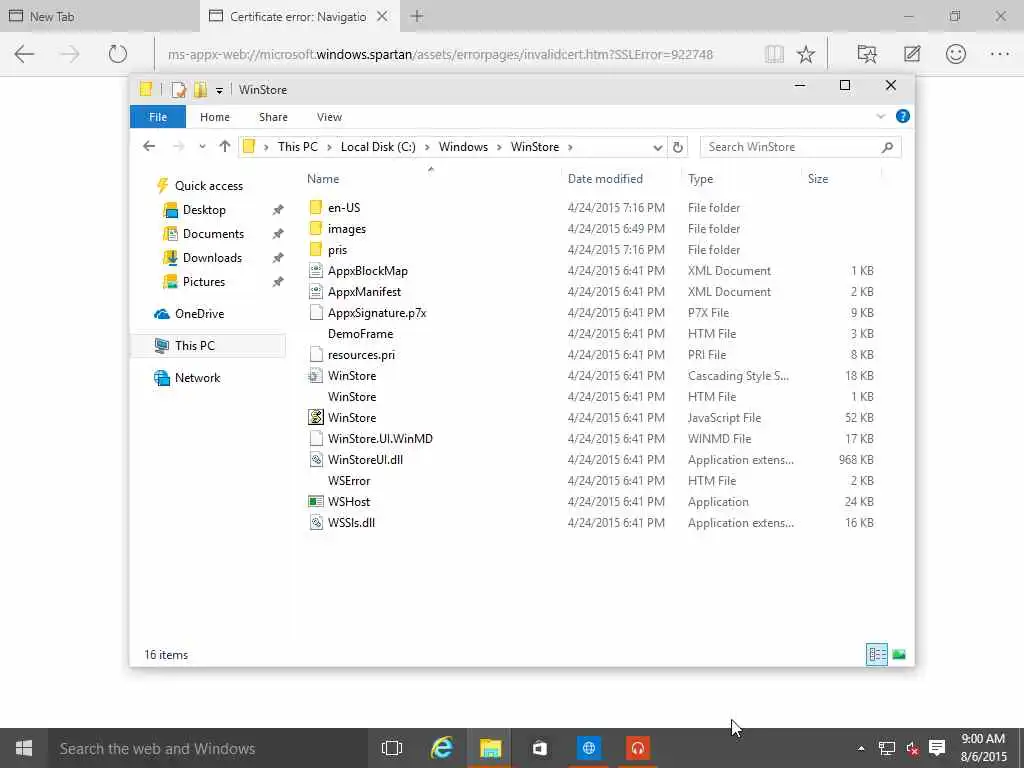Select the en-US folder

coord(344,208)
